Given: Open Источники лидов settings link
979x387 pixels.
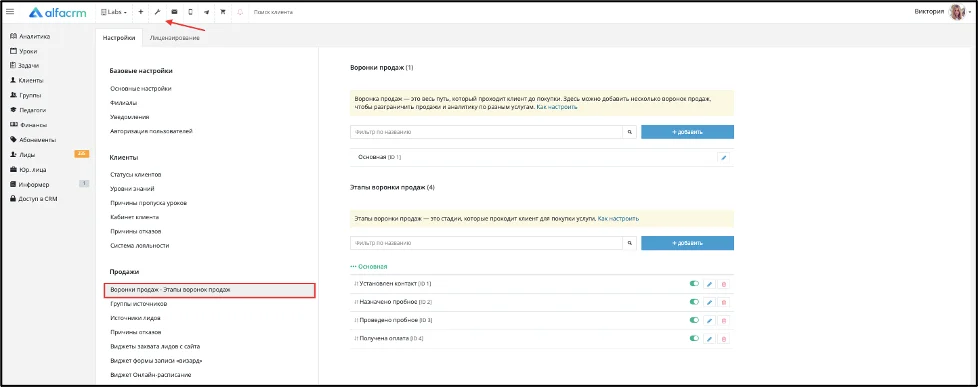Looking at the screenshot, I should click(x=135, y=318).
